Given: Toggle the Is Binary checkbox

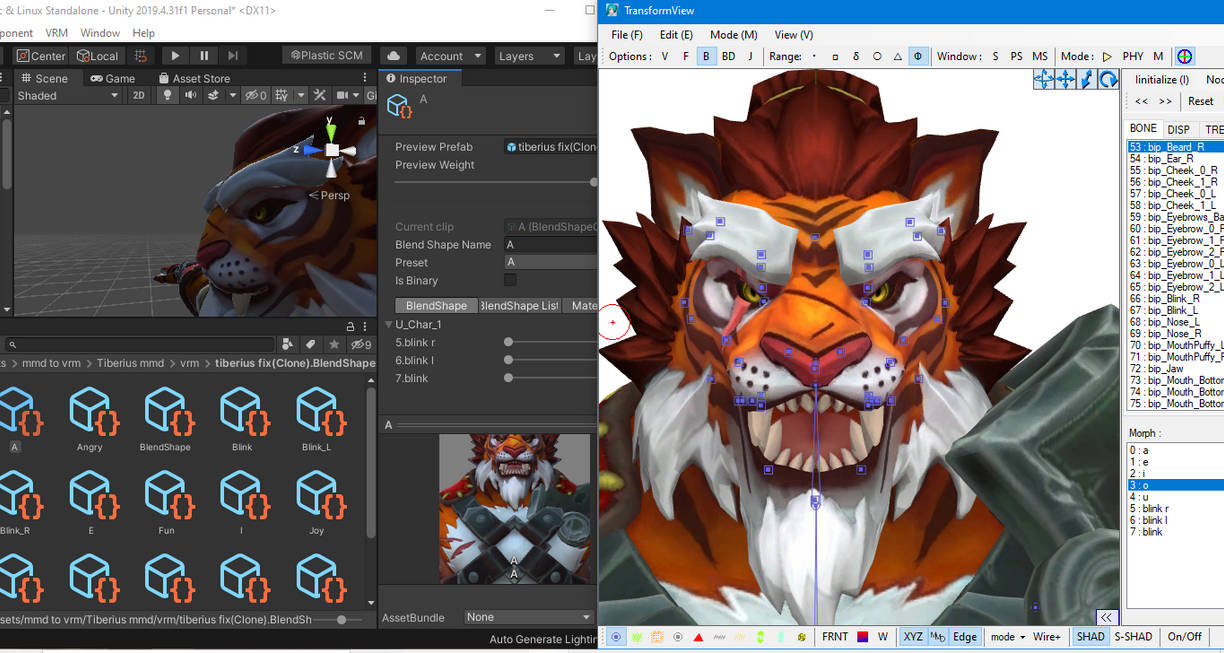Looking at the screenshot, I should [x=510, y=280].
